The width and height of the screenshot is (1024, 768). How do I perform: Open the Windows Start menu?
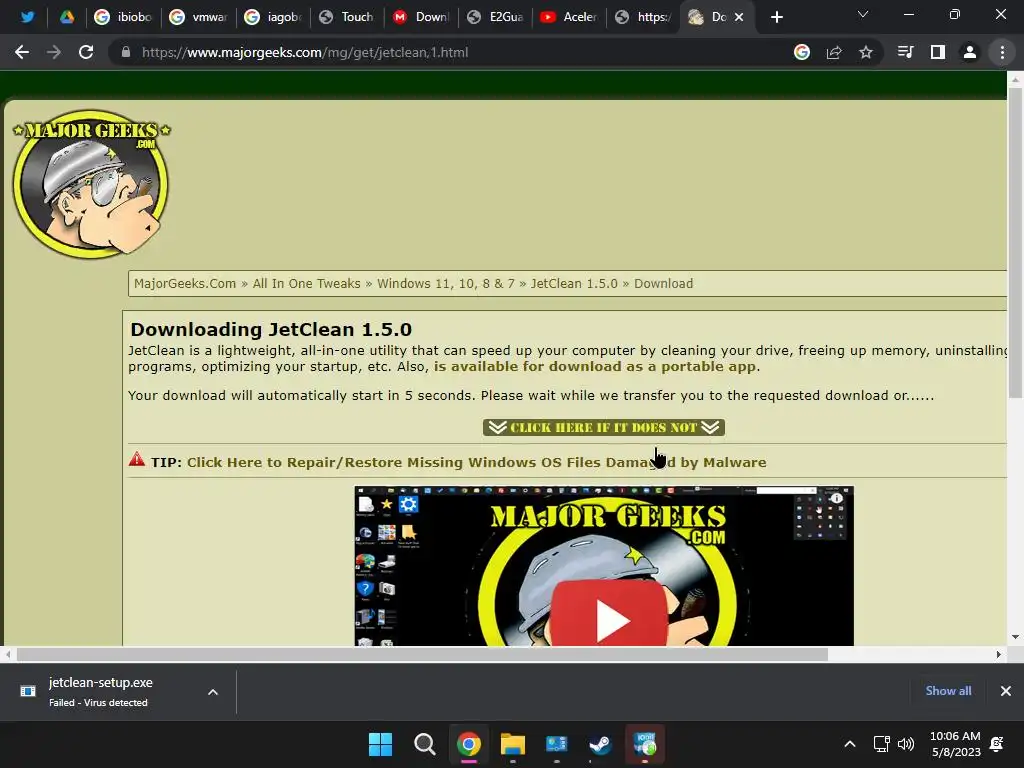(x=380, y=744)
